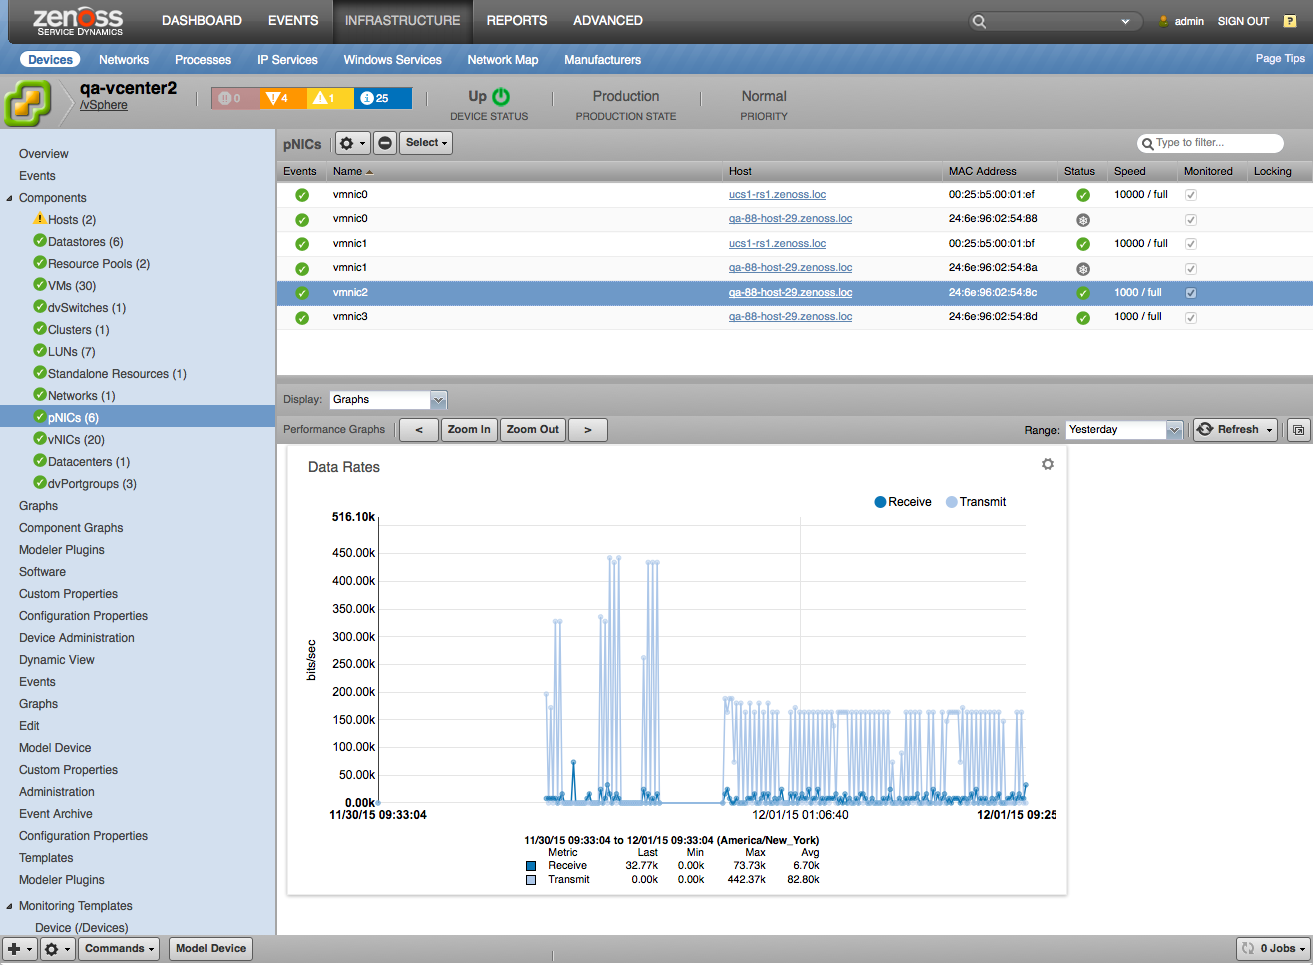This screenshot has height=965, width=1313.
Task: Click the global search input field
Action: pos(1055,21)
